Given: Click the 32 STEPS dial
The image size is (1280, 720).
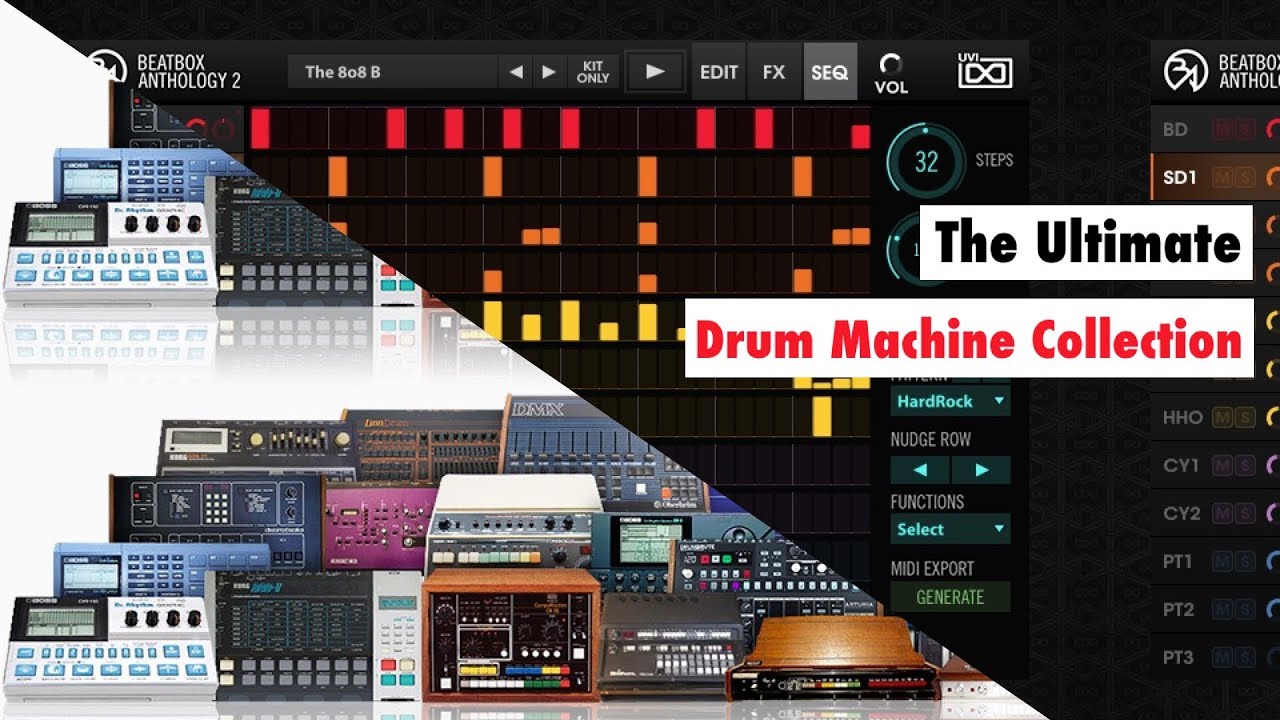Looking at the screenshot, I should point(926,161).
